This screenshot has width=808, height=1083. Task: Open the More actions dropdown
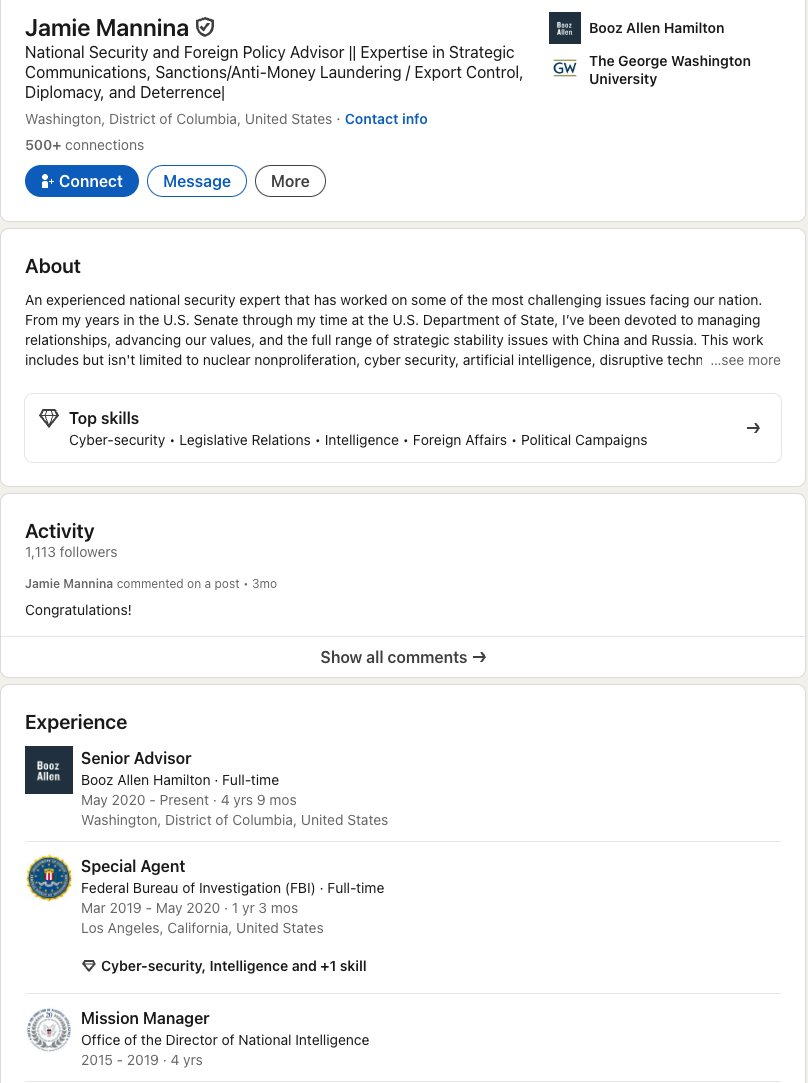pos(290,181)
